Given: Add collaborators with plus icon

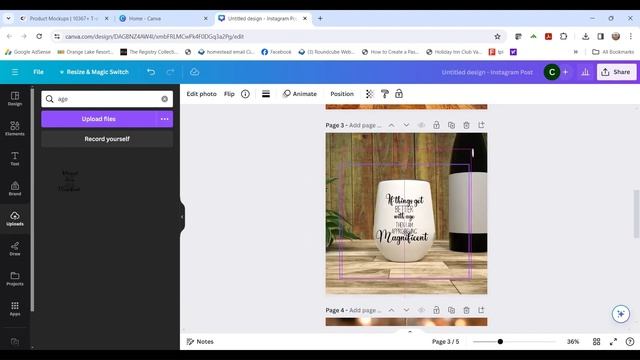Looking at the screenshot, I should tap(565, 72).
